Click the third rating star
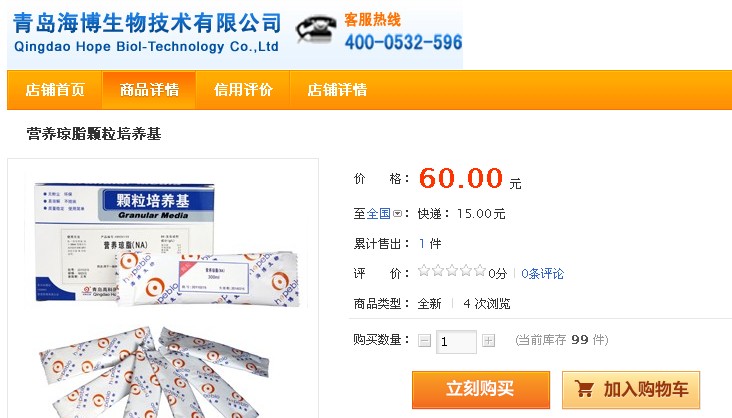The height and width of the screenshot is (418, 732). 452,270
